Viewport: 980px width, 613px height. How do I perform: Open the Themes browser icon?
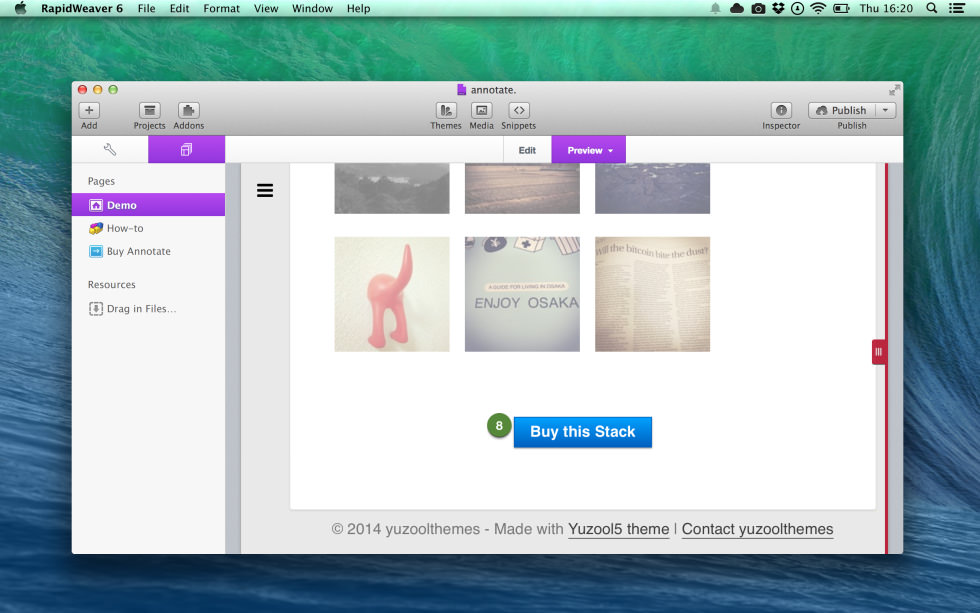[x=446, y=111]
